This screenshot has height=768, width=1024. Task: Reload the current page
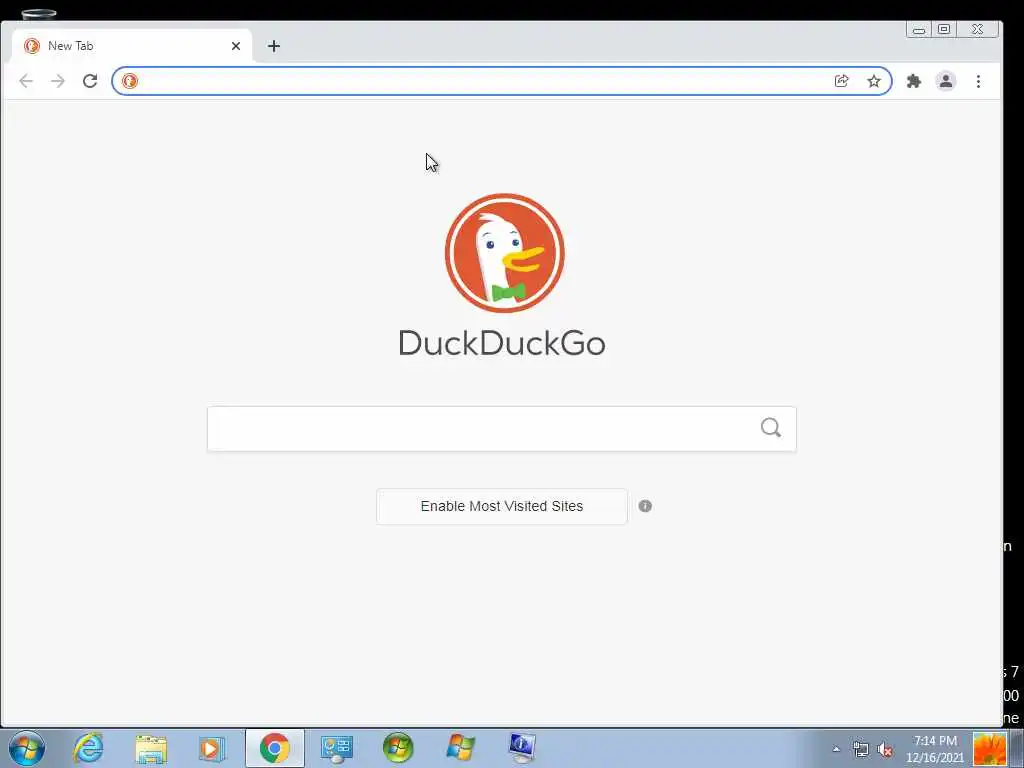90,81
